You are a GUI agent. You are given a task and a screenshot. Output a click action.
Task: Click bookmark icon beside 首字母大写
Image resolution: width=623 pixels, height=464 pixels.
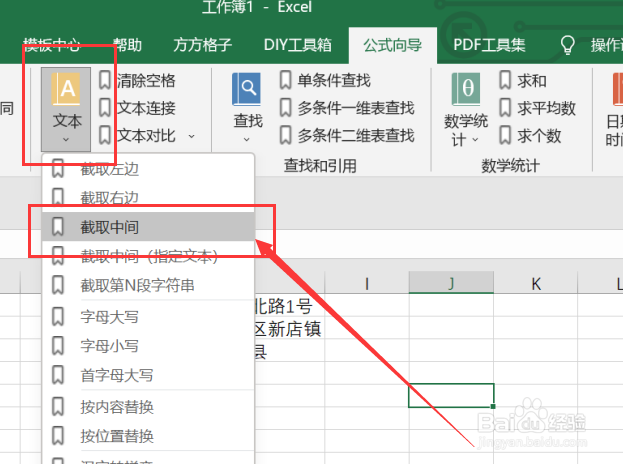coord(58,375)
